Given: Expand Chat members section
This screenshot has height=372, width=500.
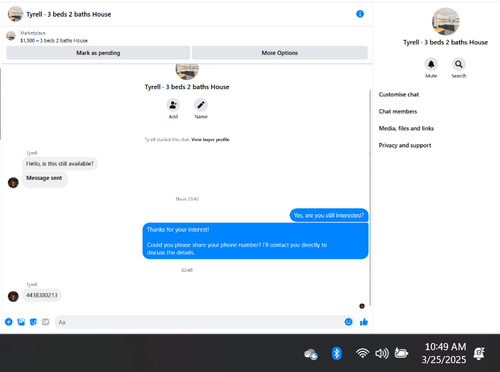Looking at the screenshot, I should pyautogui.click(x=398, y=111).
